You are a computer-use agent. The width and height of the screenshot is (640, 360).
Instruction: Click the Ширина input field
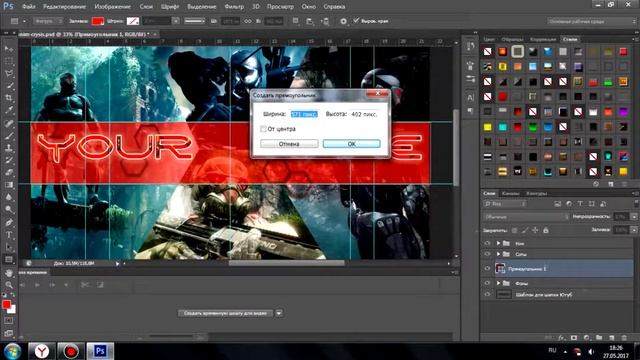coord(304,114)
